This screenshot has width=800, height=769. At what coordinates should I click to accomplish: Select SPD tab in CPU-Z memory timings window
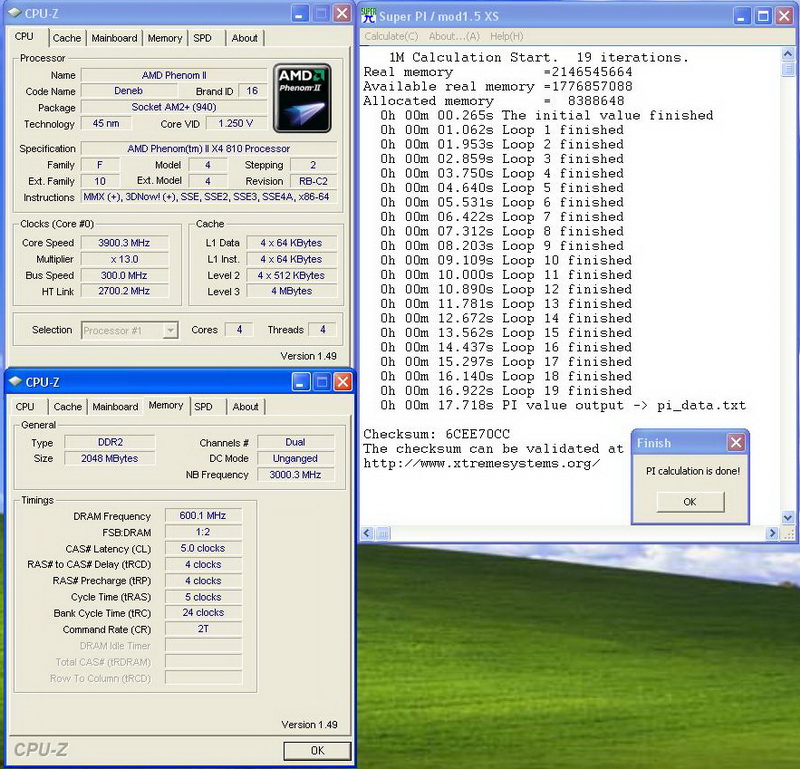click(x=203, y=407)
